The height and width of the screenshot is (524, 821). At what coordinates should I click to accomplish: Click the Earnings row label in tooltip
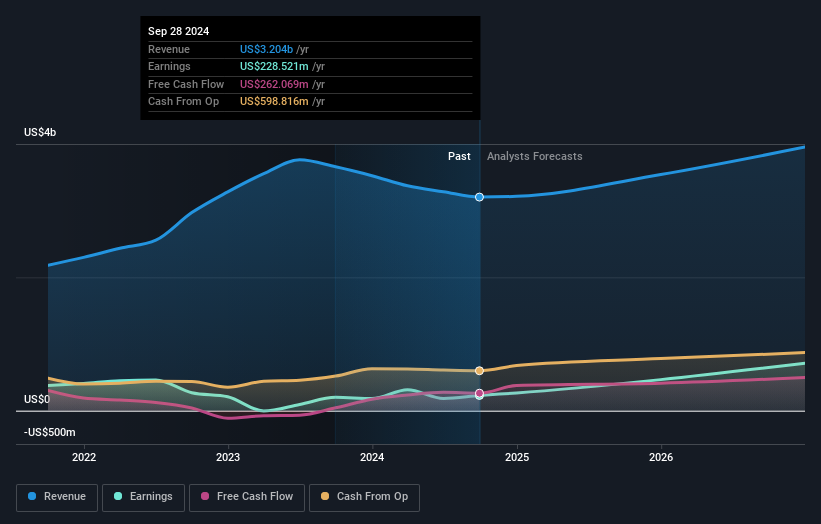169,66
